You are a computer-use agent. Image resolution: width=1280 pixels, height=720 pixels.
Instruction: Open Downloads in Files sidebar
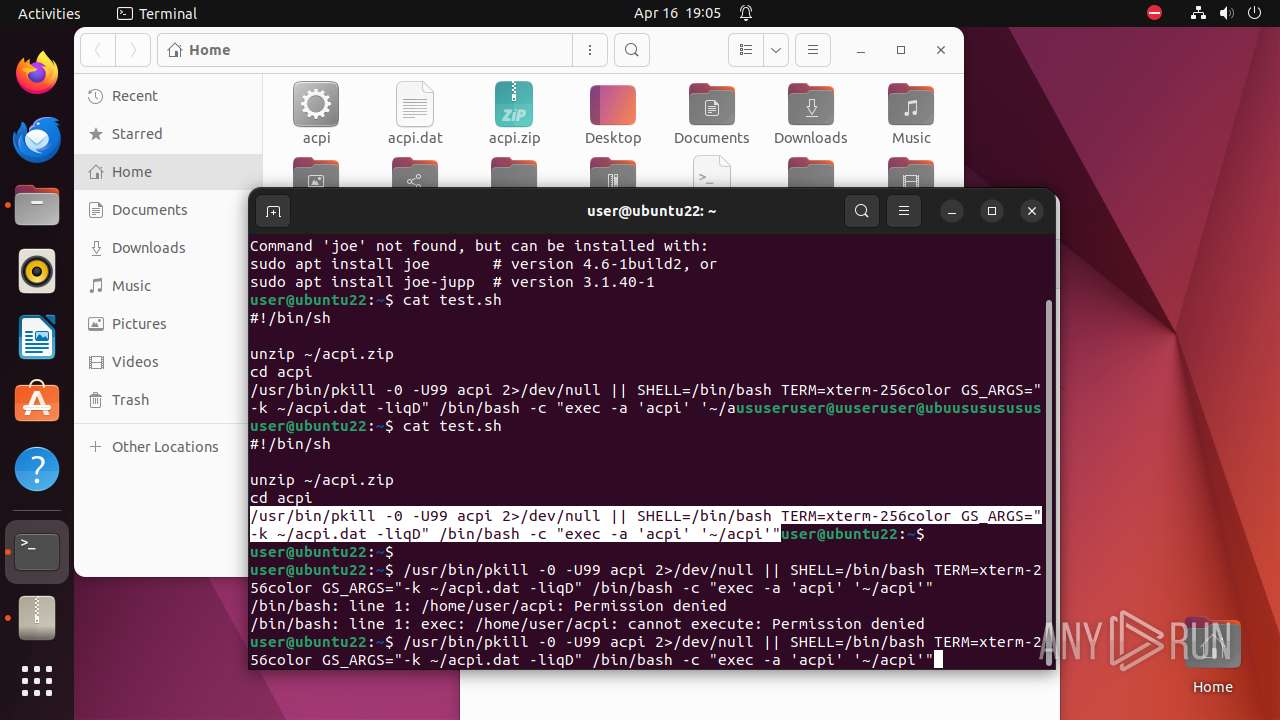(x=168, y=248)
